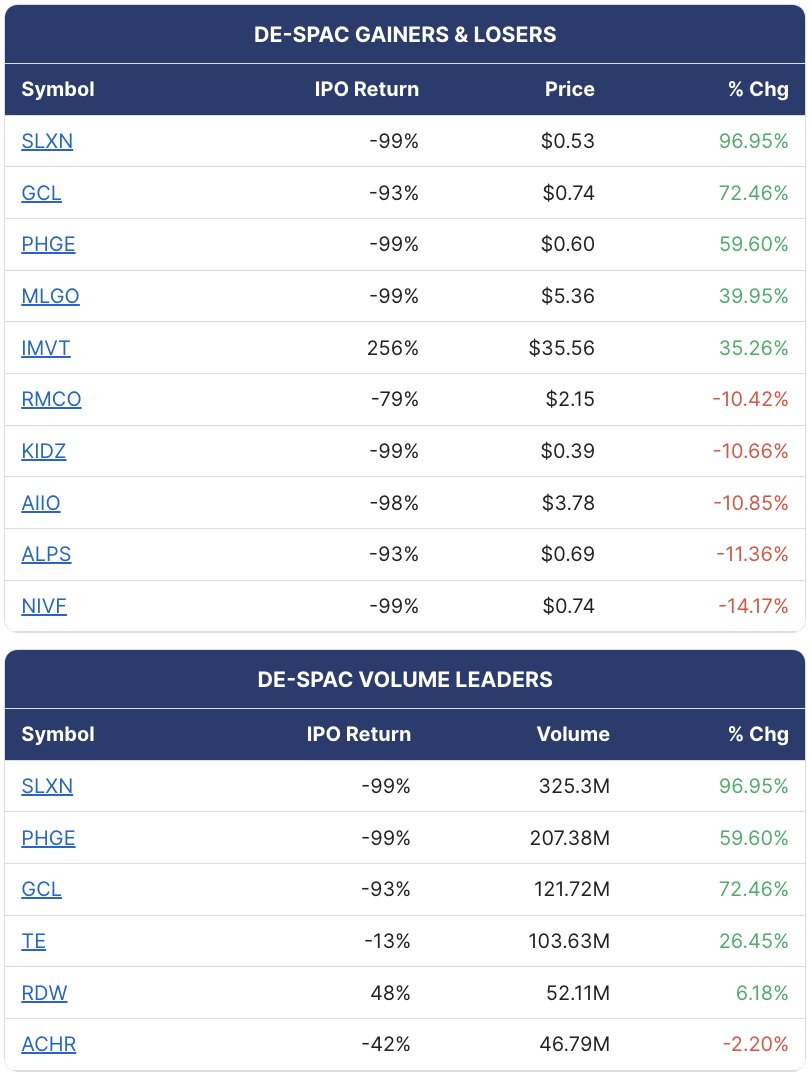Click the KIDZ symbol link
Viewport: 810px width, 1074px height.
(x=44, y=451)
